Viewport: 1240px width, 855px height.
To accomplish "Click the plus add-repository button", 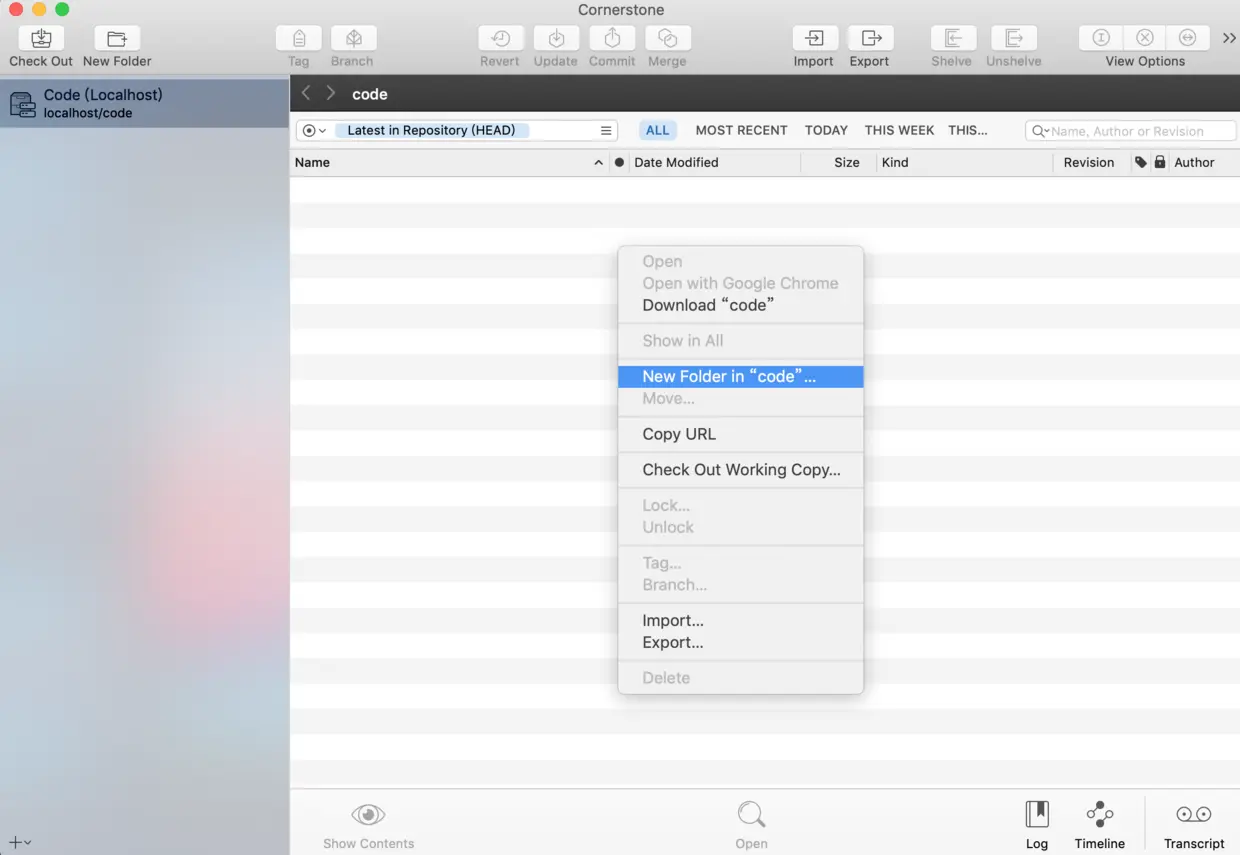I will point(20,842).
